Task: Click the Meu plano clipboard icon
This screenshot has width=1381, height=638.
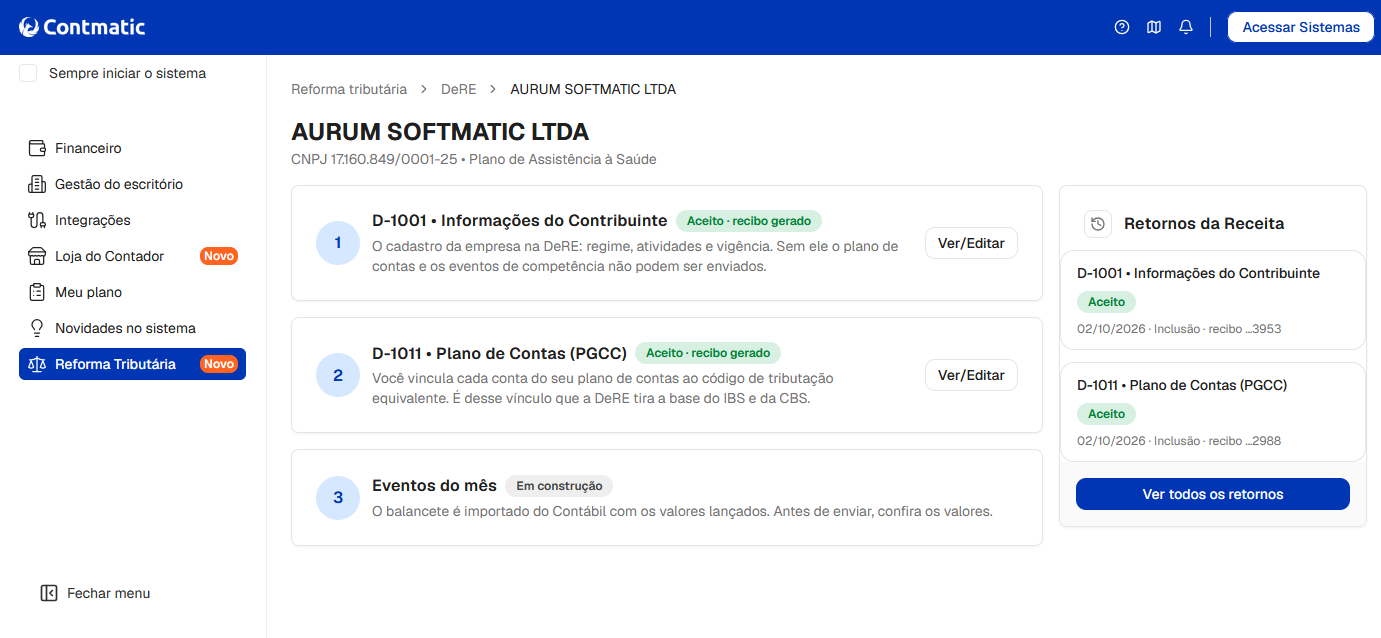Action: tap(37, 292)
